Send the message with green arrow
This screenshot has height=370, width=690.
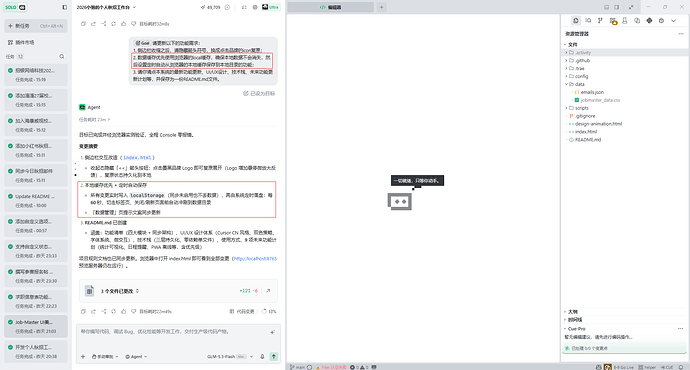pos(274,357)
